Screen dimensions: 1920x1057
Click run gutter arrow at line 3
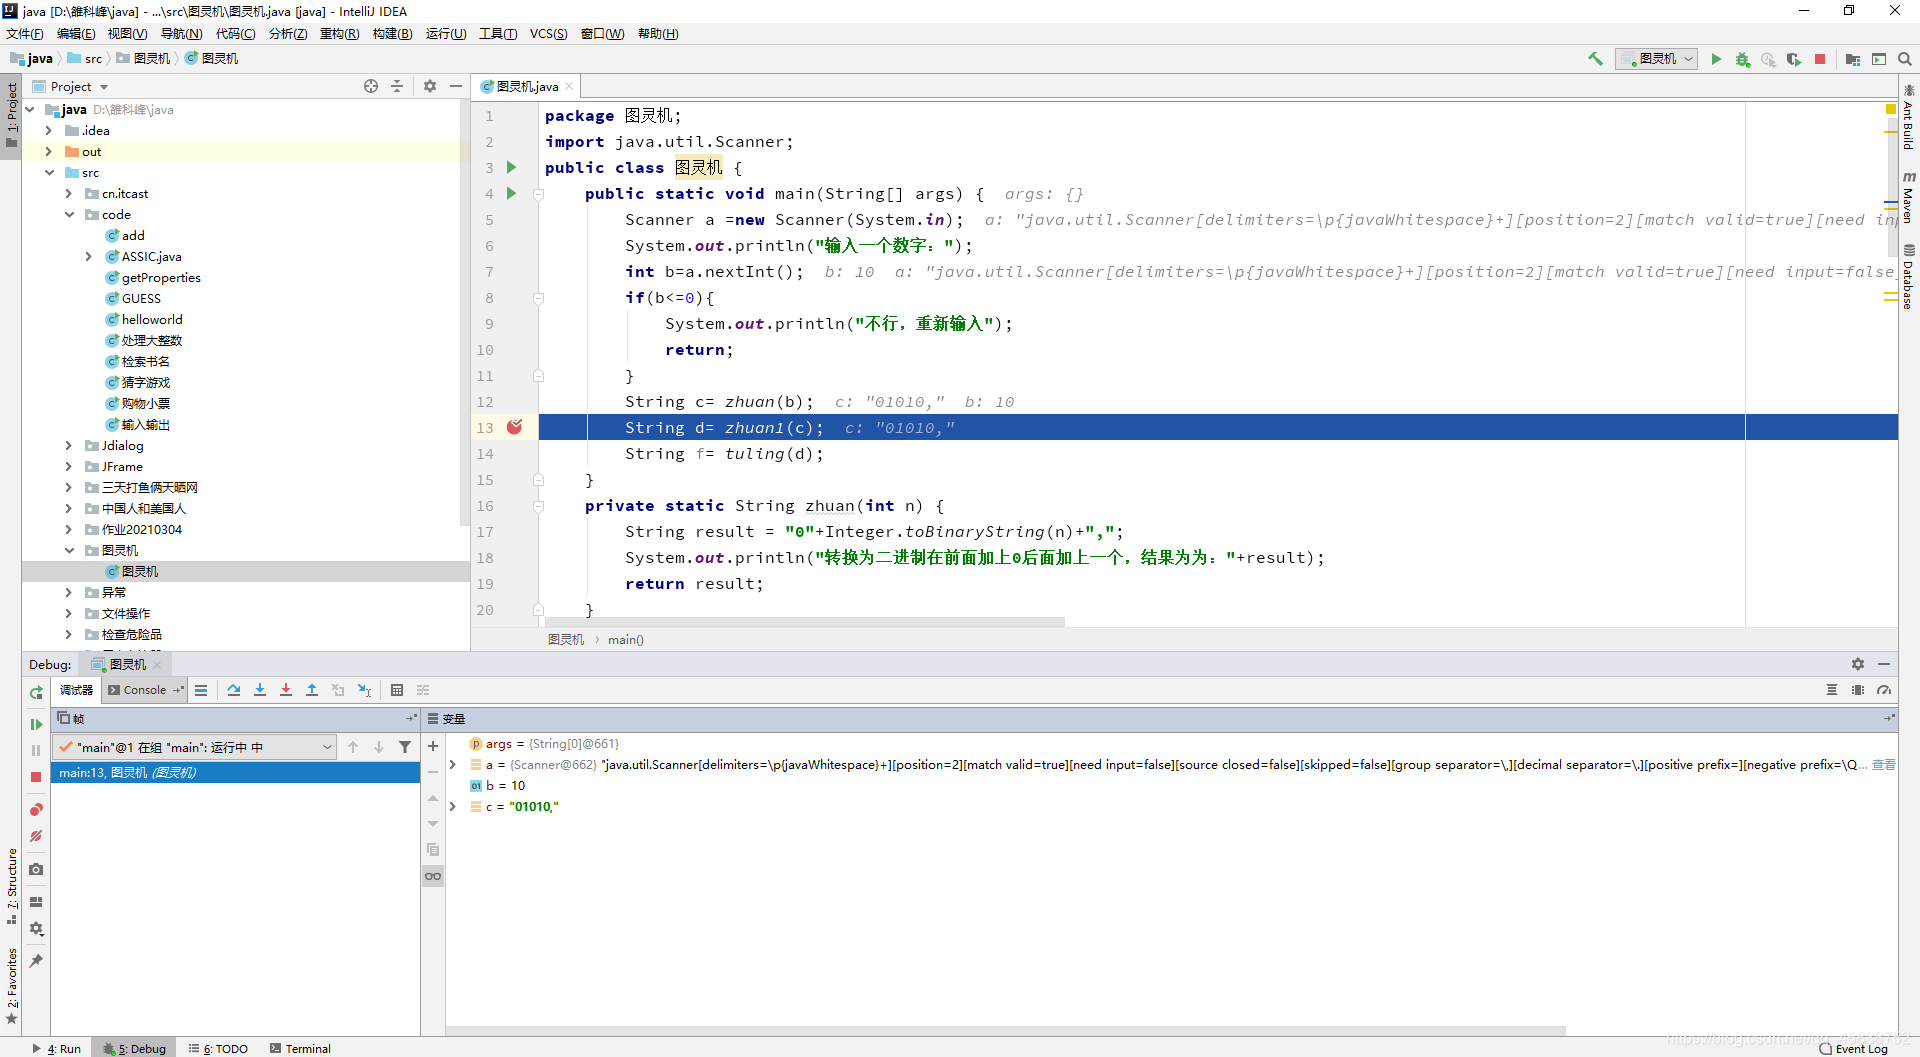click(511, 167)
